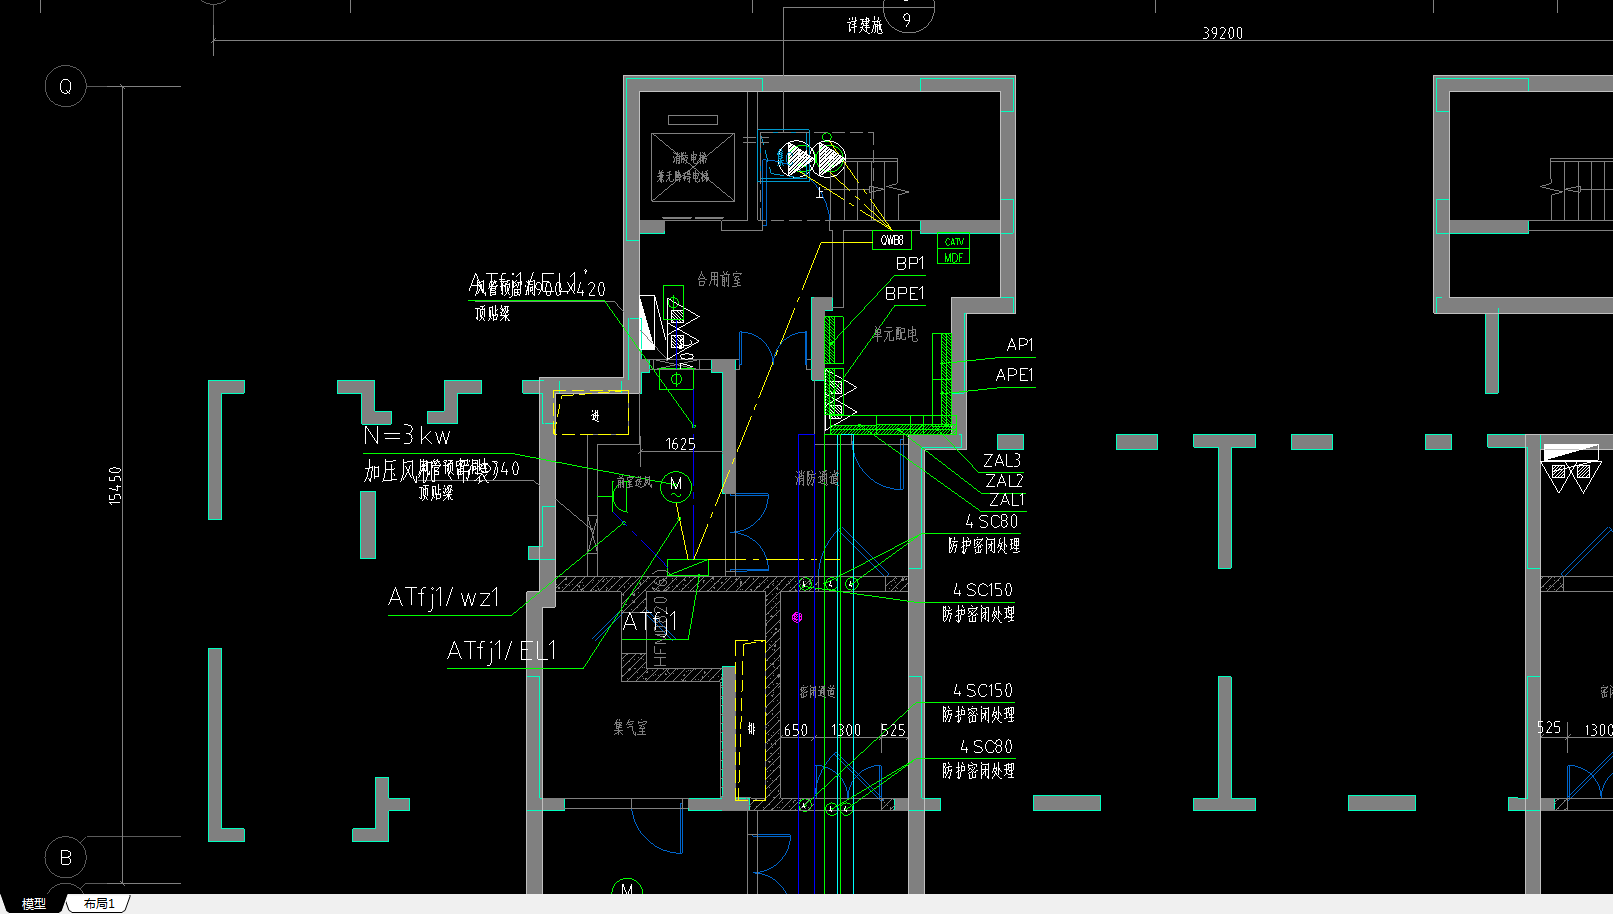The width and height of the screenshot is (1613, 914).
Task: Switch to the 模型 model tab
Action: 33,903
